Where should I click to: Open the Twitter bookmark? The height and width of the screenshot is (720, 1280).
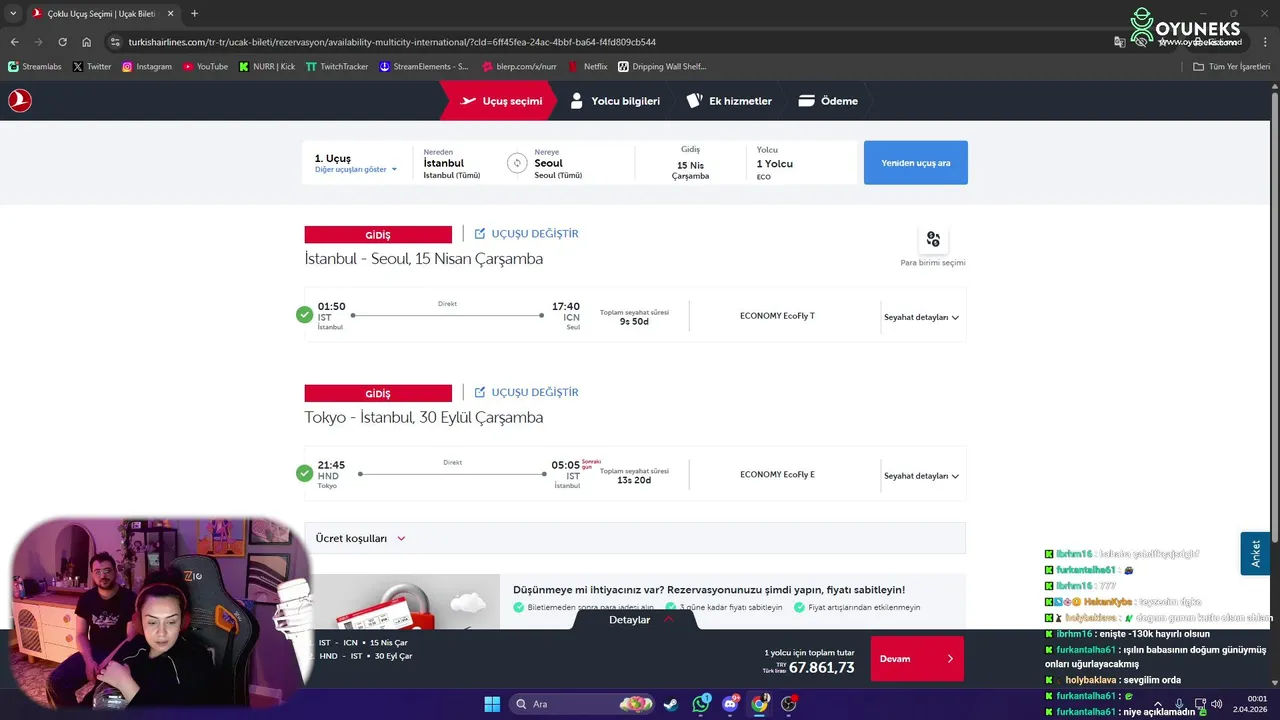(92, 67)
